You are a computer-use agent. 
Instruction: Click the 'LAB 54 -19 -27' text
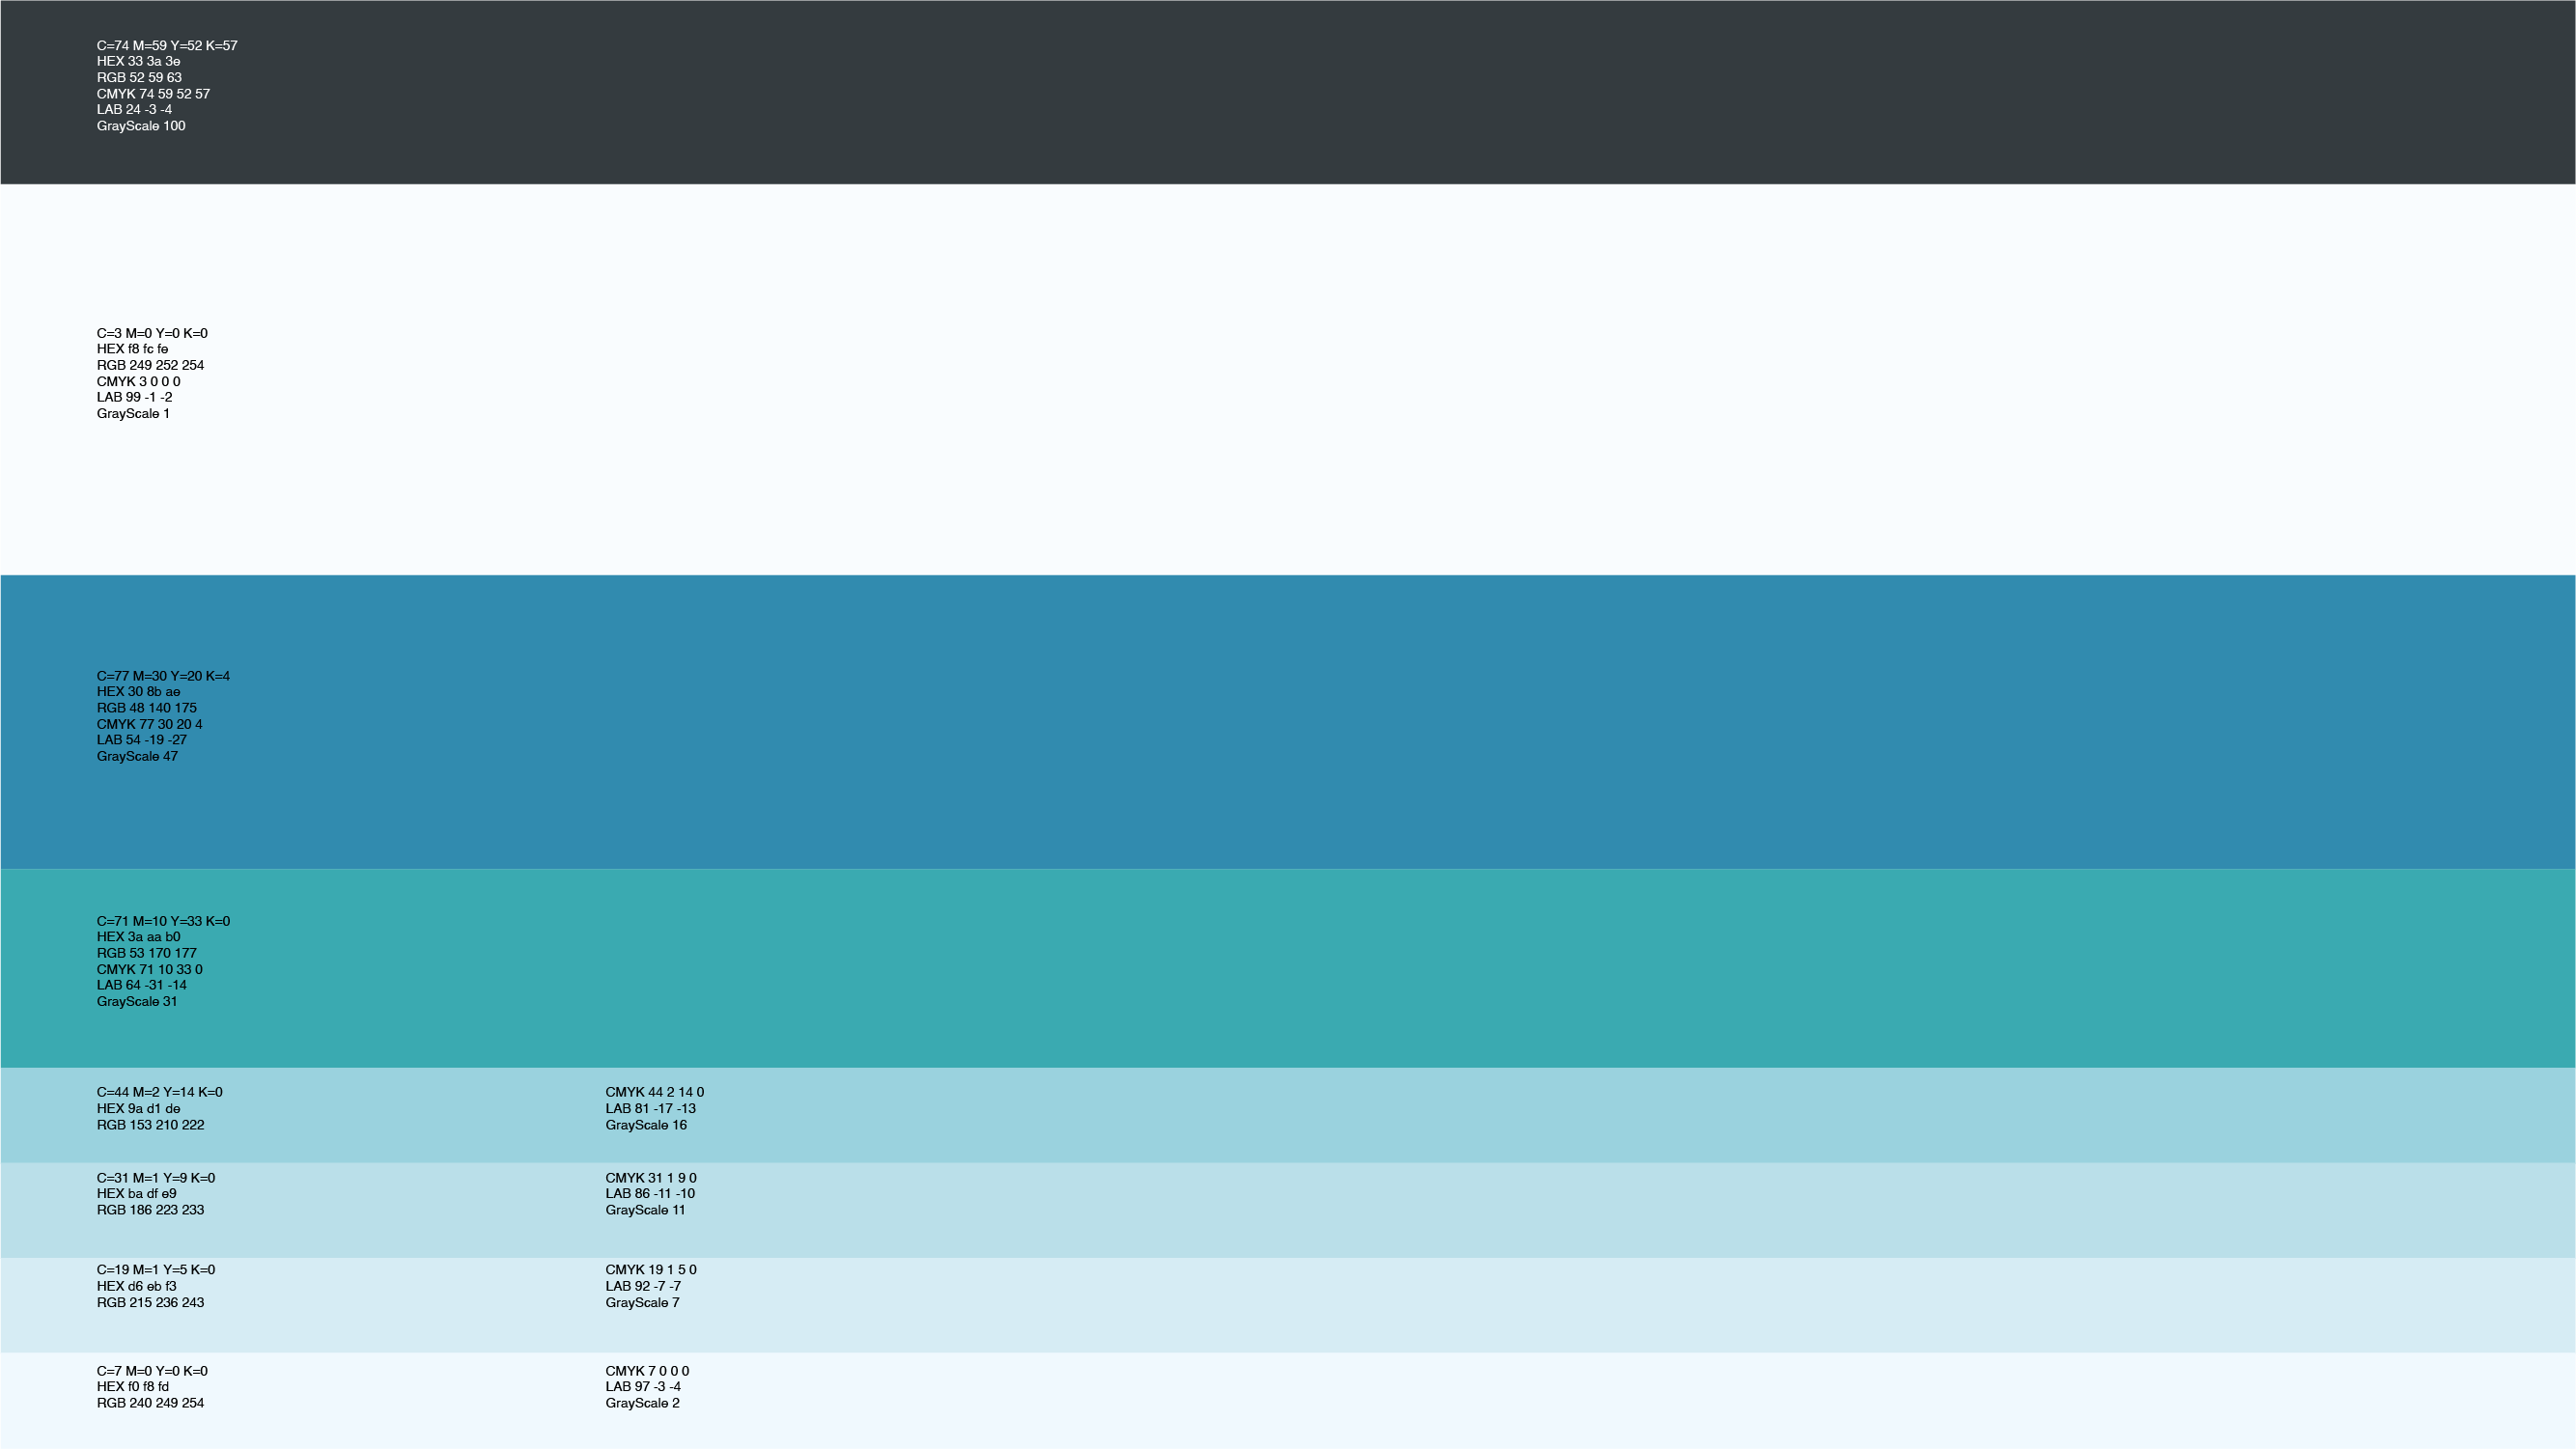(x=141, y=740)
